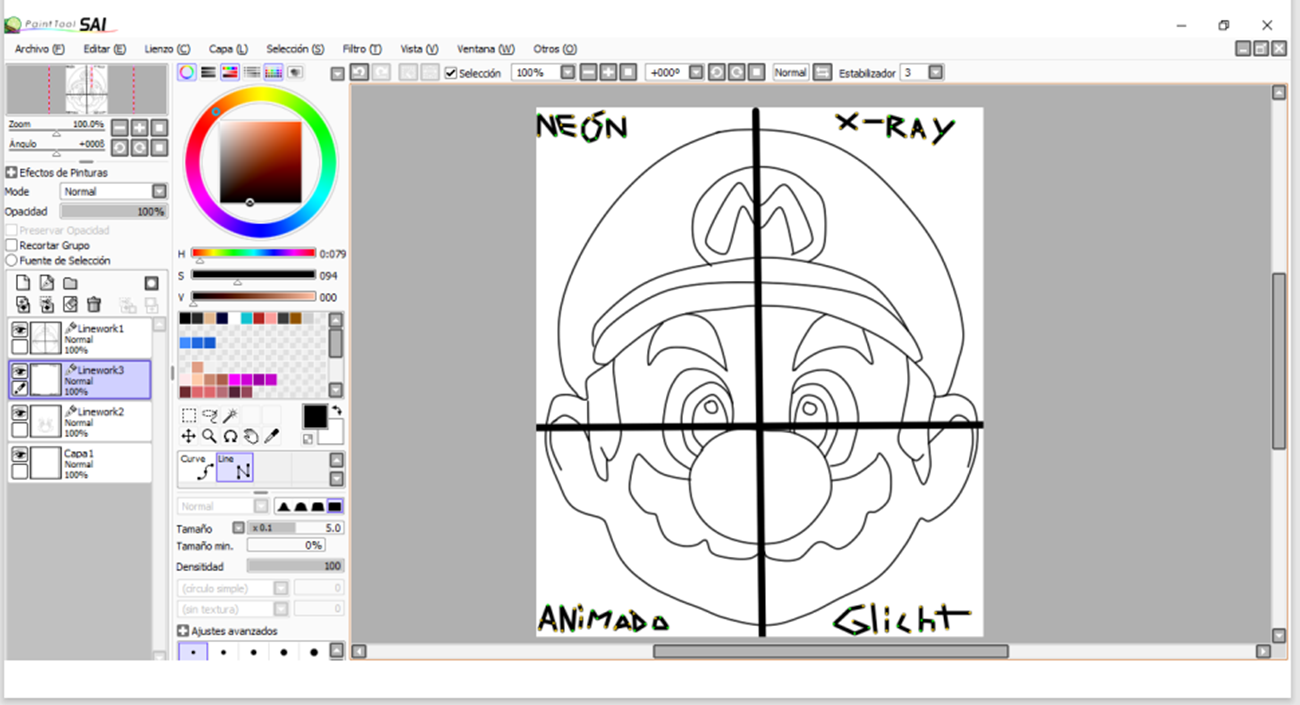Screen dimensions: 1300x705
Task: Open the Tamaño size multiplier dropdown
Action: 238,528
